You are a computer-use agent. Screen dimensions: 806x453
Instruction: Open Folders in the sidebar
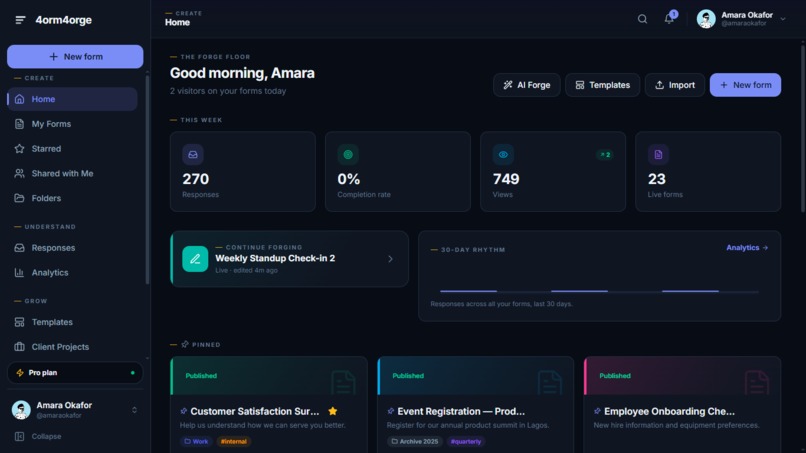tap(72, 198)
